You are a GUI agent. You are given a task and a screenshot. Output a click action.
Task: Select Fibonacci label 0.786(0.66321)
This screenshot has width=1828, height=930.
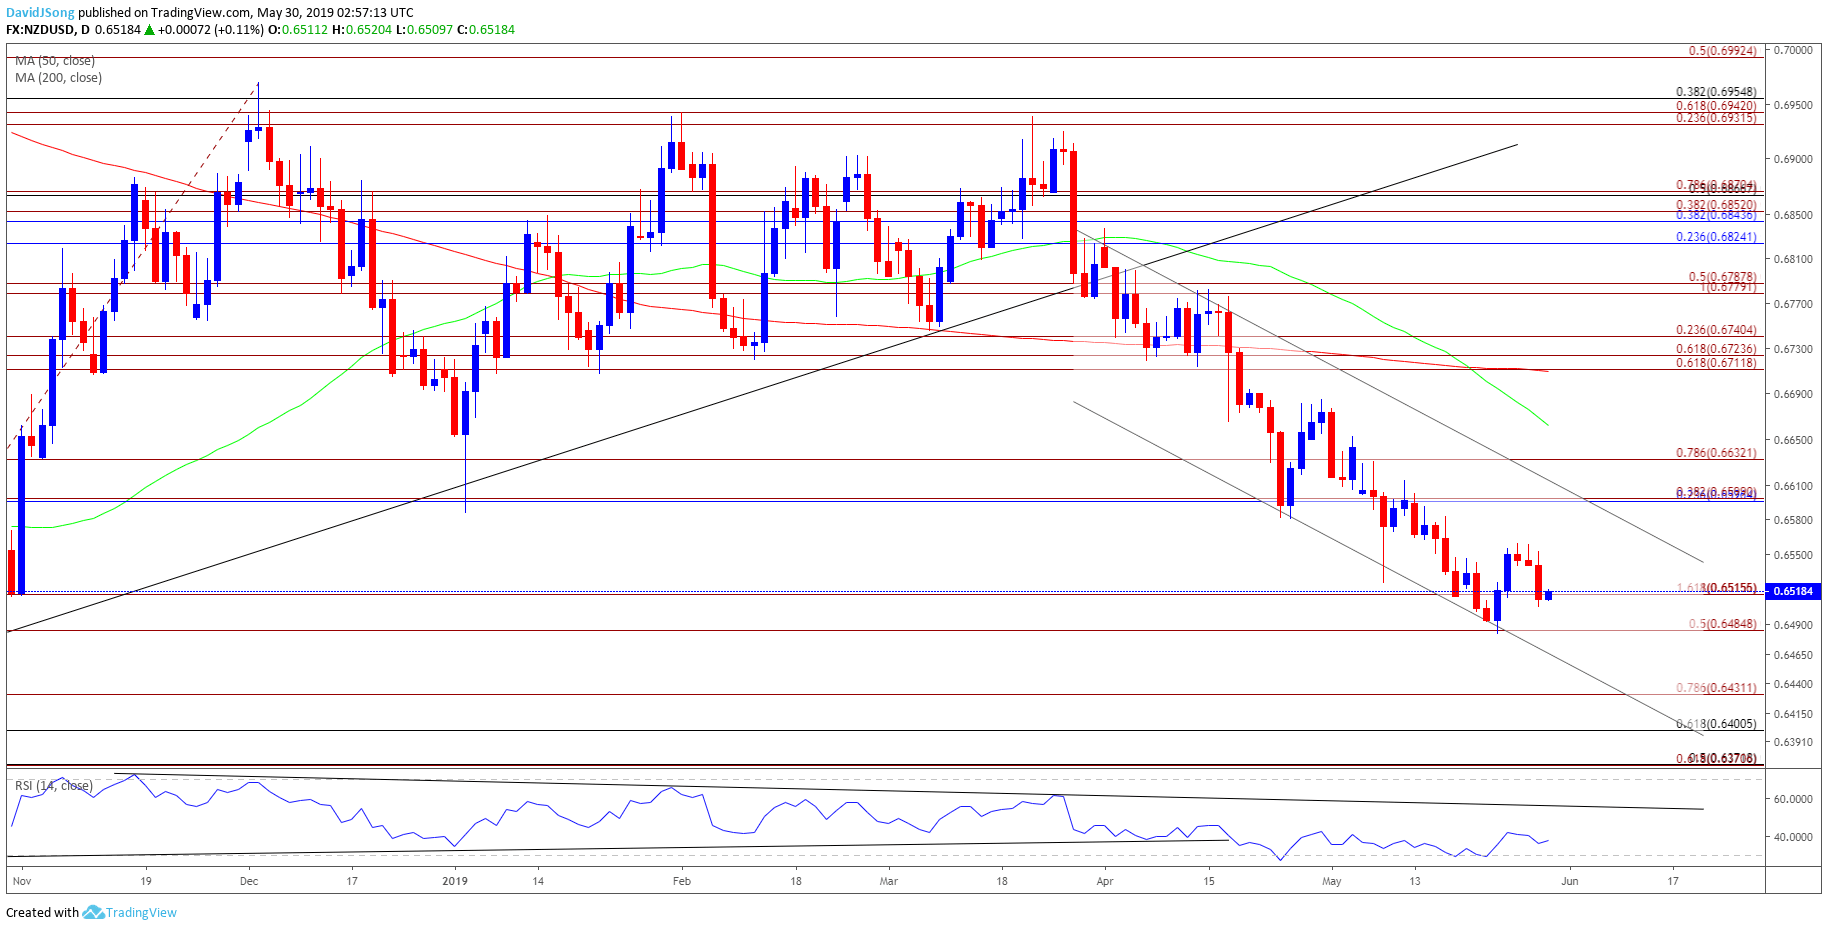click(1716, 453)
